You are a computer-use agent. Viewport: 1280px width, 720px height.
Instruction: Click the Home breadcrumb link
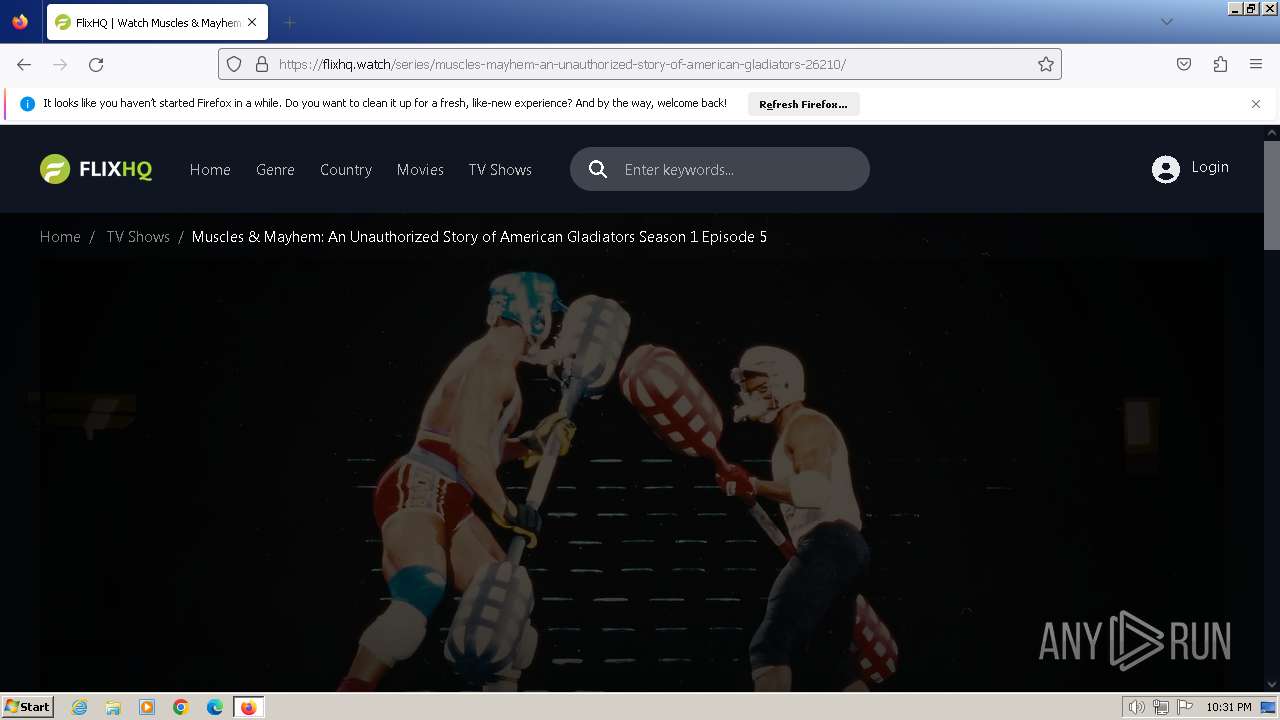60,237
